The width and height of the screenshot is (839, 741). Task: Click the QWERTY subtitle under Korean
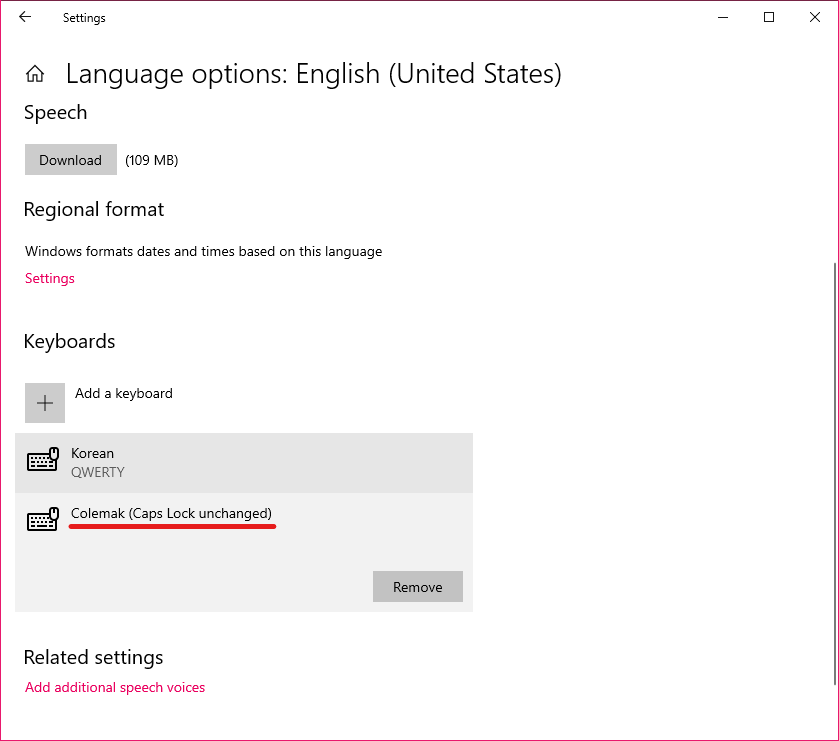pos(98,472)
